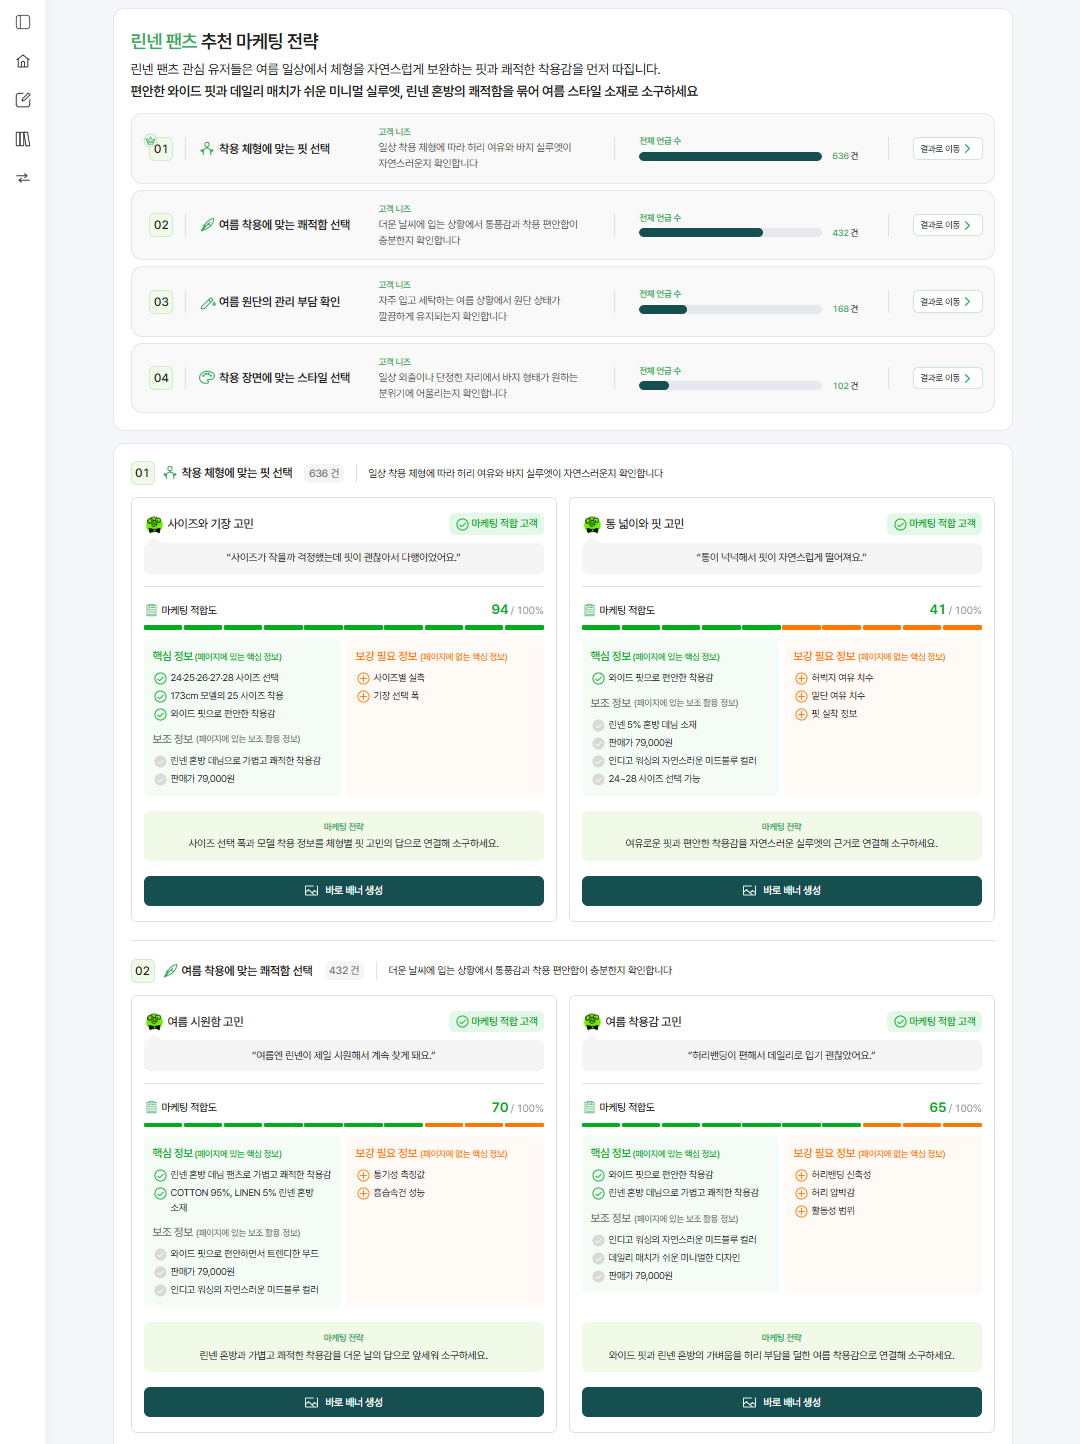Click the mention count bar showing 636 건
The height and width of the screenshot is (1444, 1080).
point(730,156)
